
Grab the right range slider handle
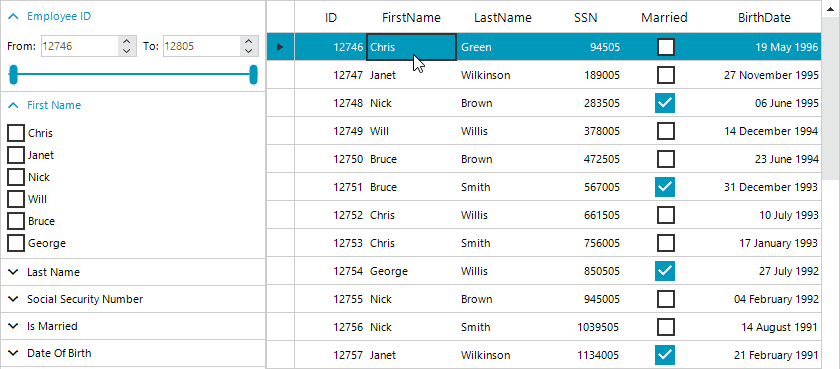click(x=253, y=74)
